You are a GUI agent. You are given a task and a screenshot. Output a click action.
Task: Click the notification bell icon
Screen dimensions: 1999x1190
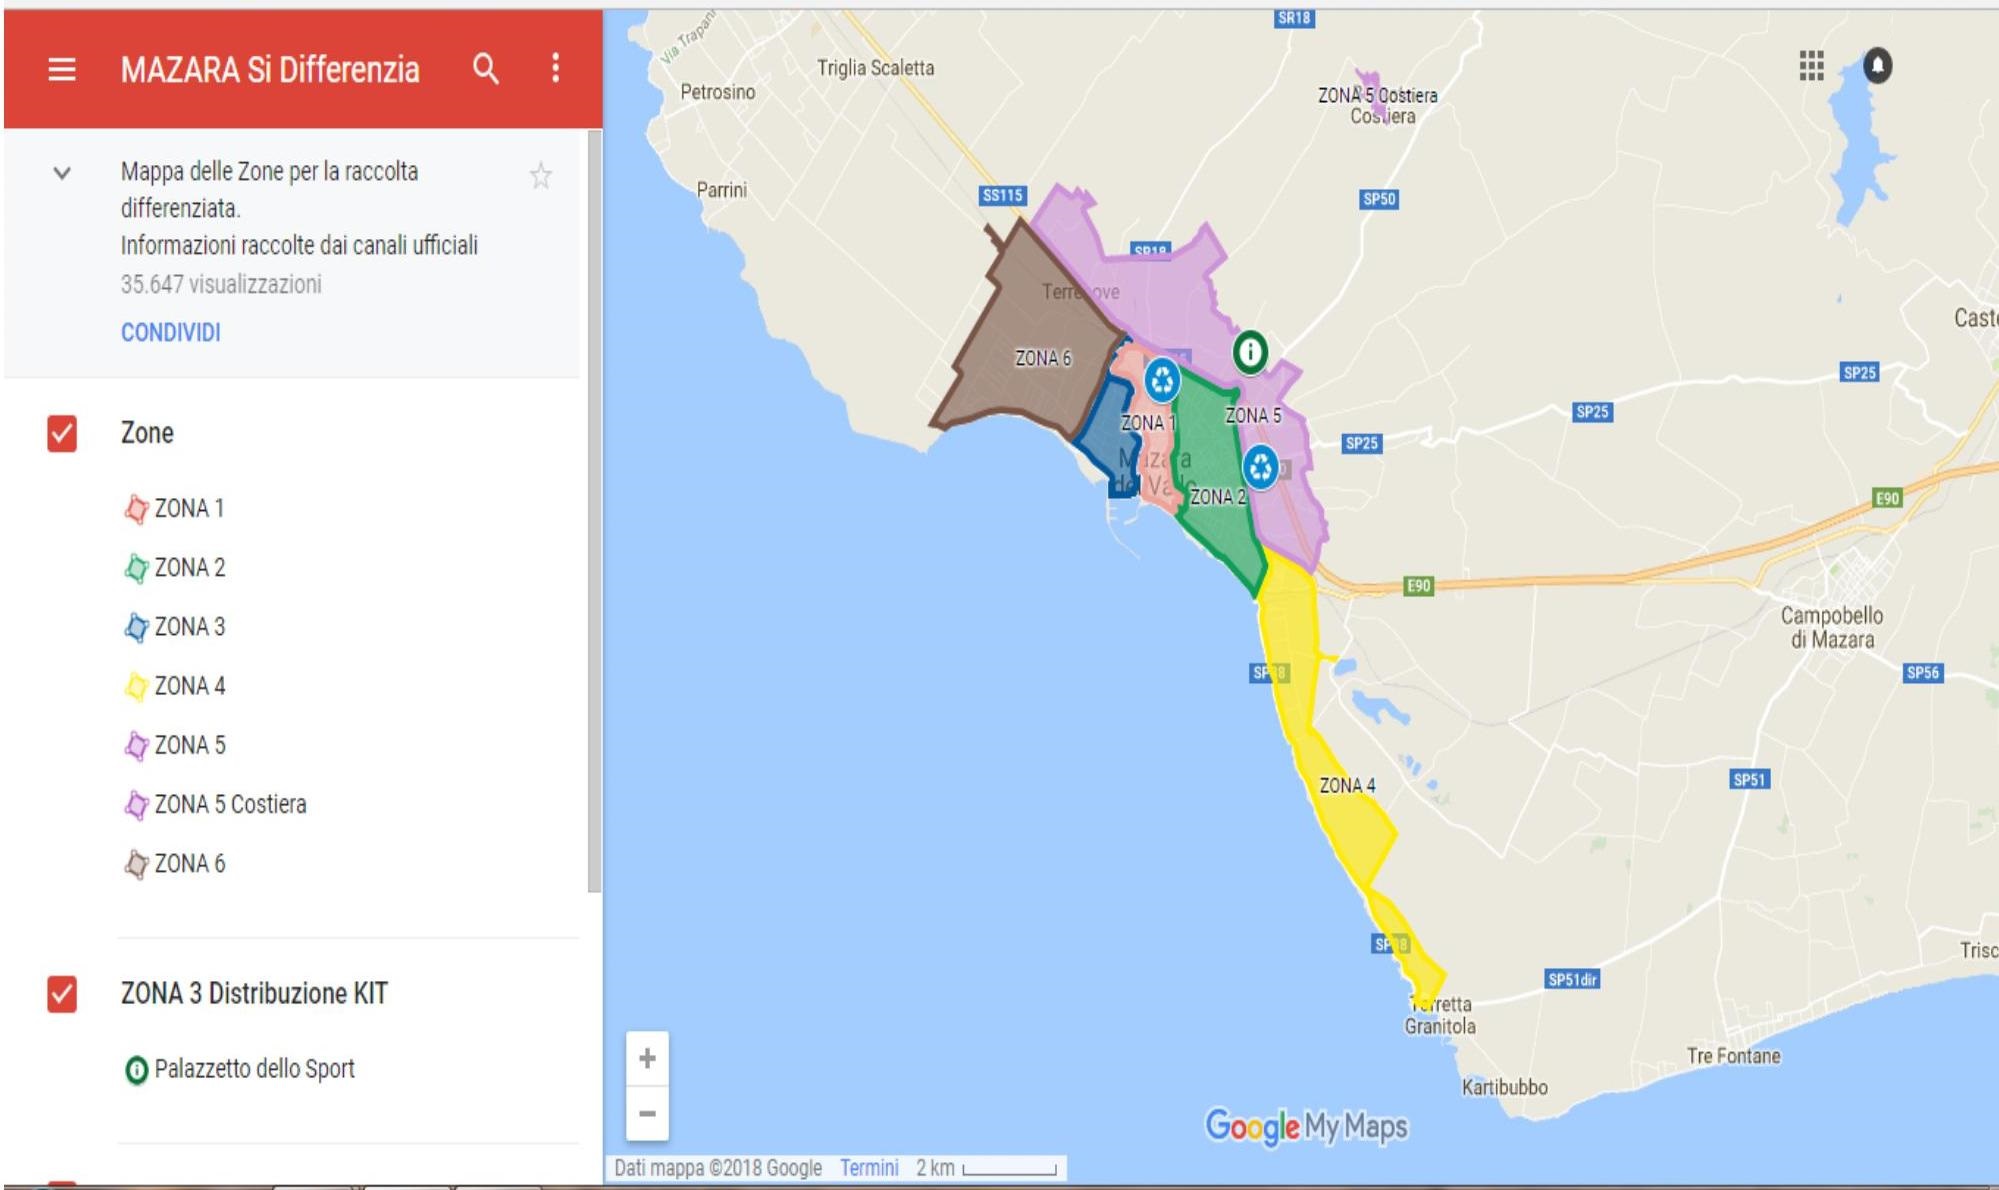point(1879,65)
